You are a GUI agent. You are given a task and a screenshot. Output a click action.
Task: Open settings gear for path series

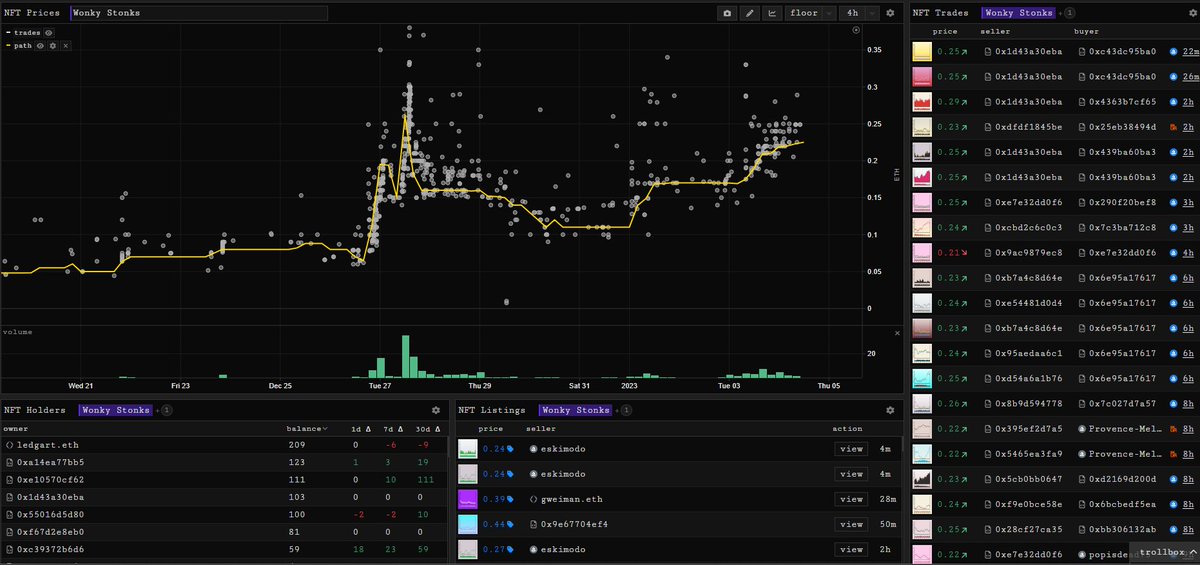pyautogui.click(x=53, y=46)
